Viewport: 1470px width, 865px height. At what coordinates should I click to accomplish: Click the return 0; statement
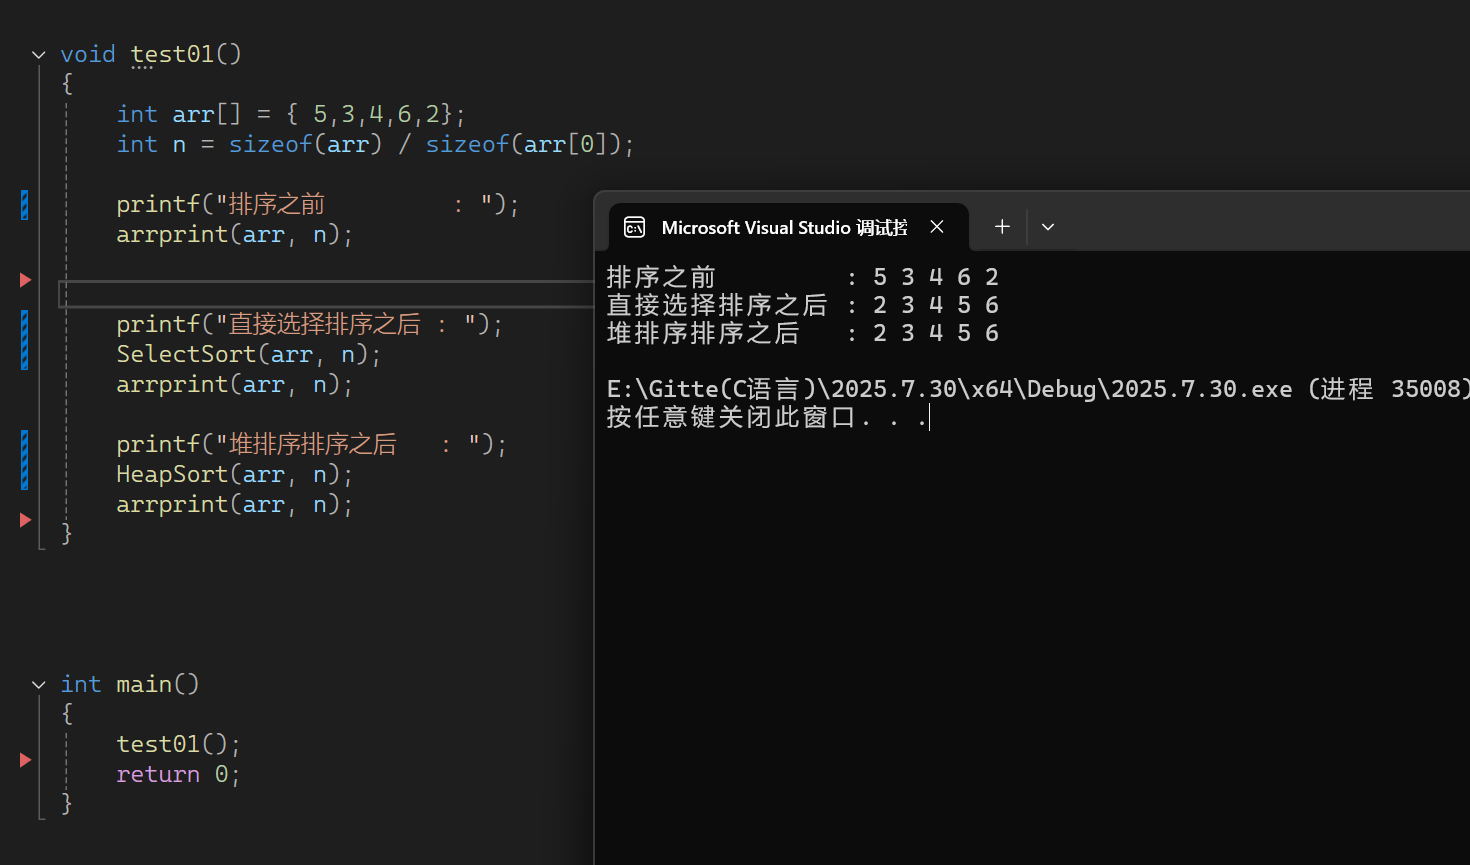[178, 774]
